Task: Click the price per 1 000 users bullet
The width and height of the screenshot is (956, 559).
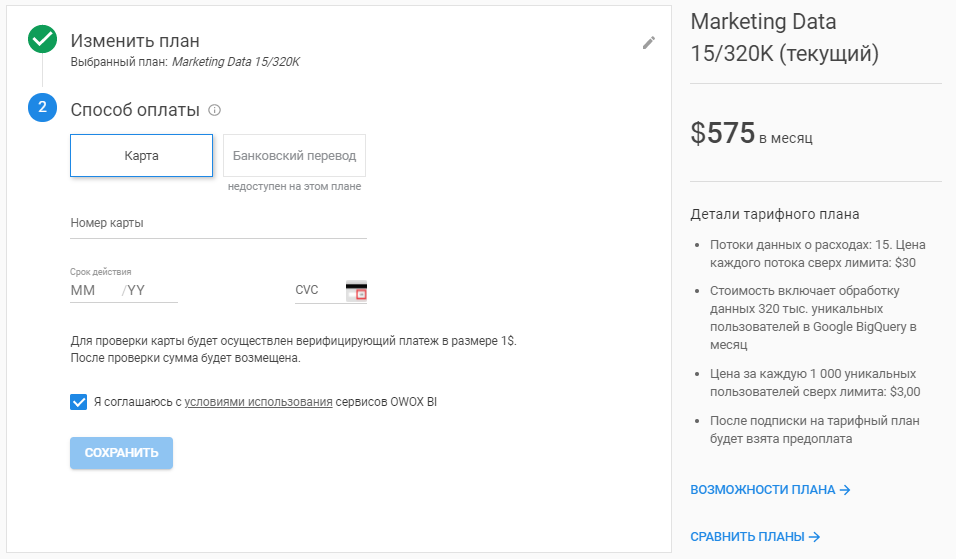Action: [815, 383]
